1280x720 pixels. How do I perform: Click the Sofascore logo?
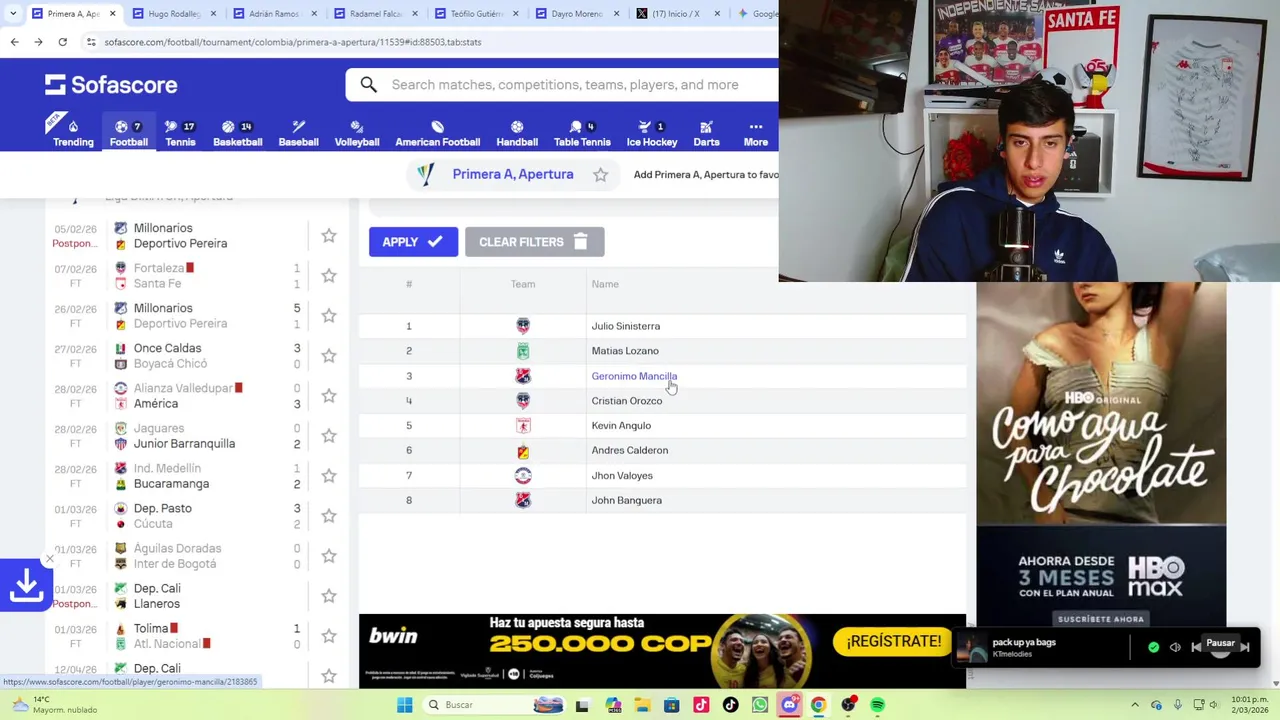111,85
